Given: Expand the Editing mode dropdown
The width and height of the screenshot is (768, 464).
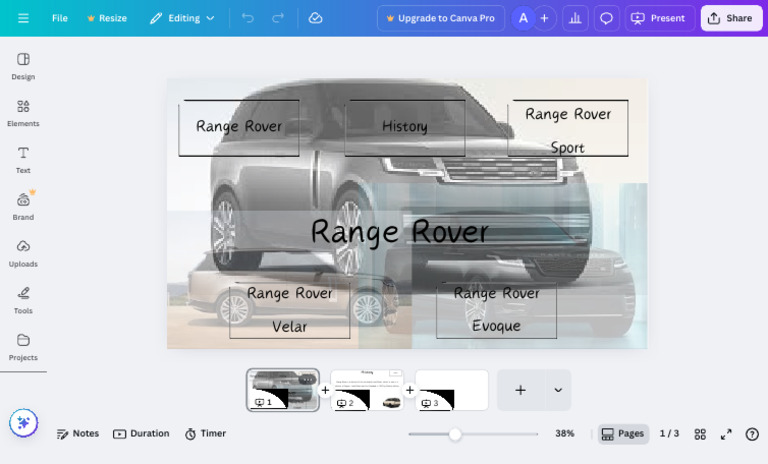Looking at the screenshot, I should pyautogui.click(x=182, y=18).
